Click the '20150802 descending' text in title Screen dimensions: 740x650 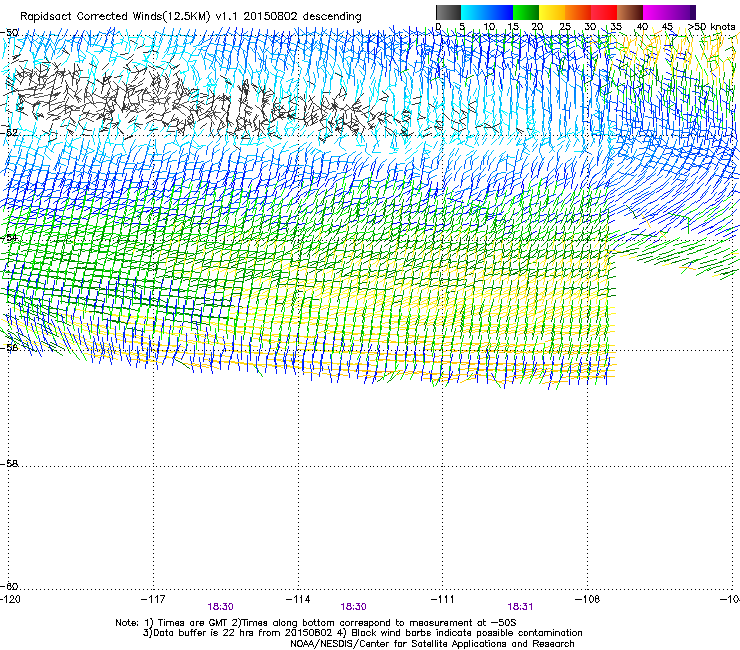303,16
